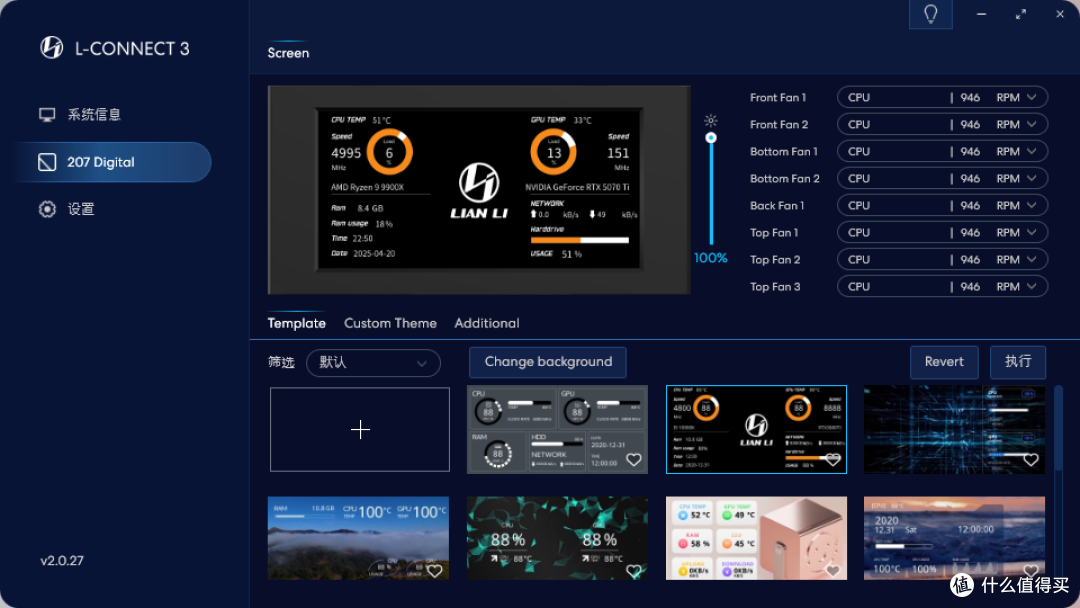Click the 100% brightness value
Viewport: 1080px width, 608px height.
click(x=711, y=258)
